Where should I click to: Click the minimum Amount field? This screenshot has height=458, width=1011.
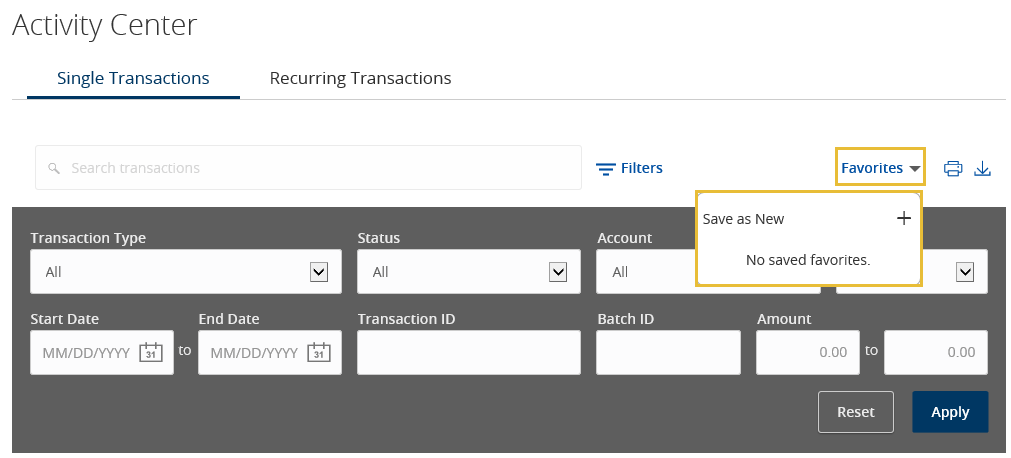coord(807,352)
